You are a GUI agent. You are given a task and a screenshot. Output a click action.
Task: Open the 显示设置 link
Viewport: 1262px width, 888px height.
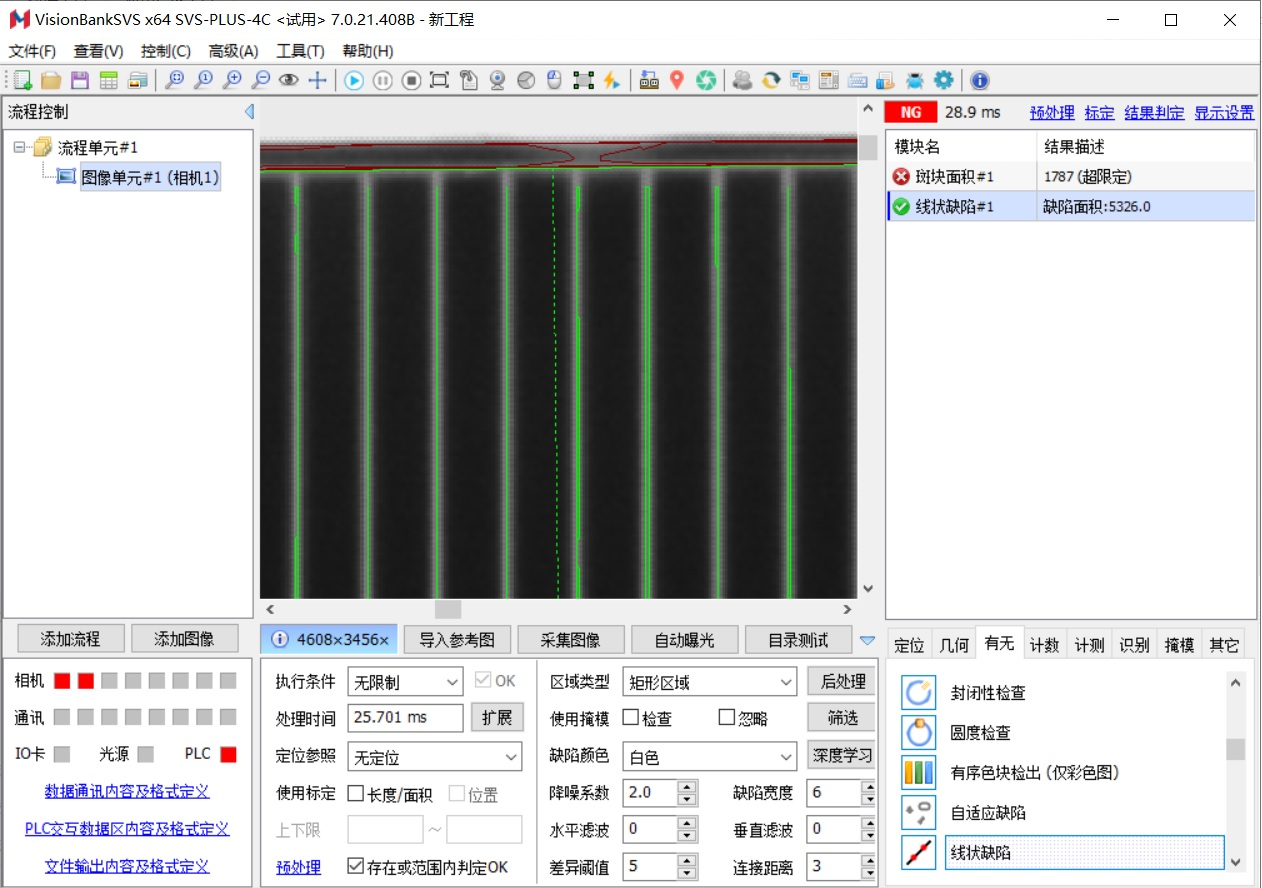(1224, 113)
